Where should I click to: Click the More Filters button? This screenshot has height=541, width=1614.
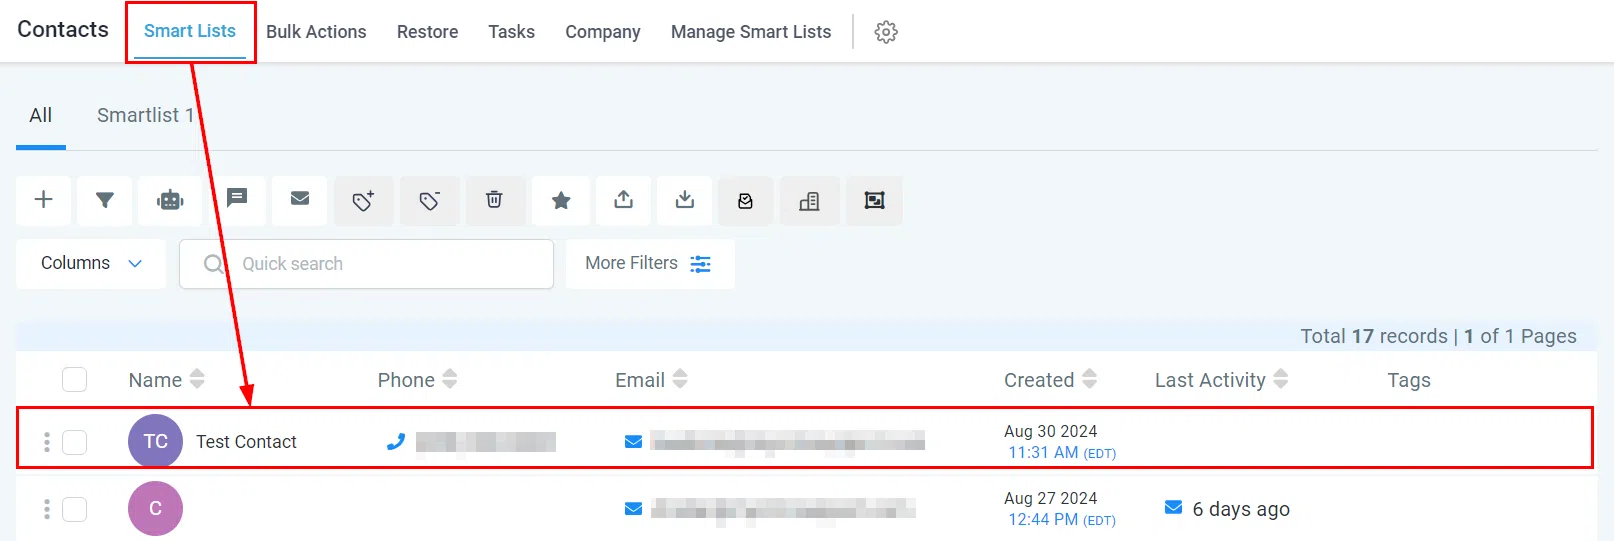650,263
